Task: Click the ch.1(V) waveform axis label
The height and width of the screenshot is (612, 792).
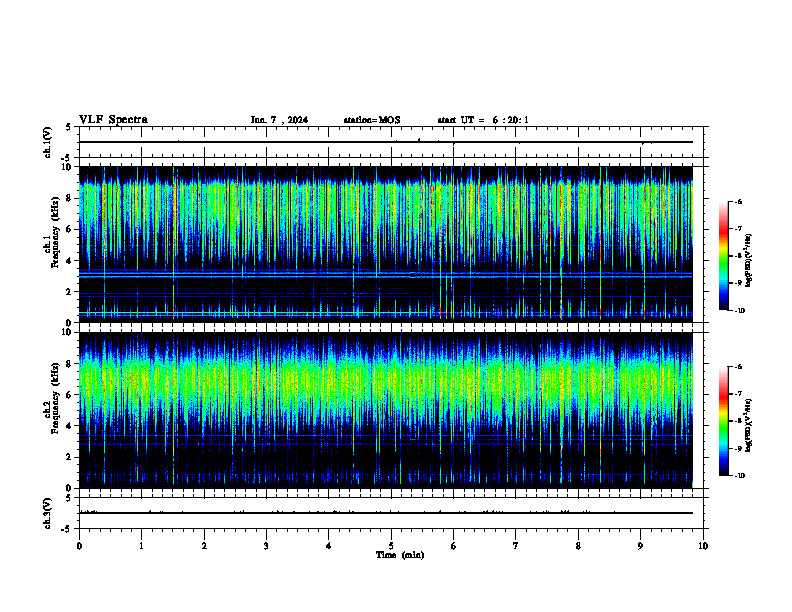Action: coord(47,142)
